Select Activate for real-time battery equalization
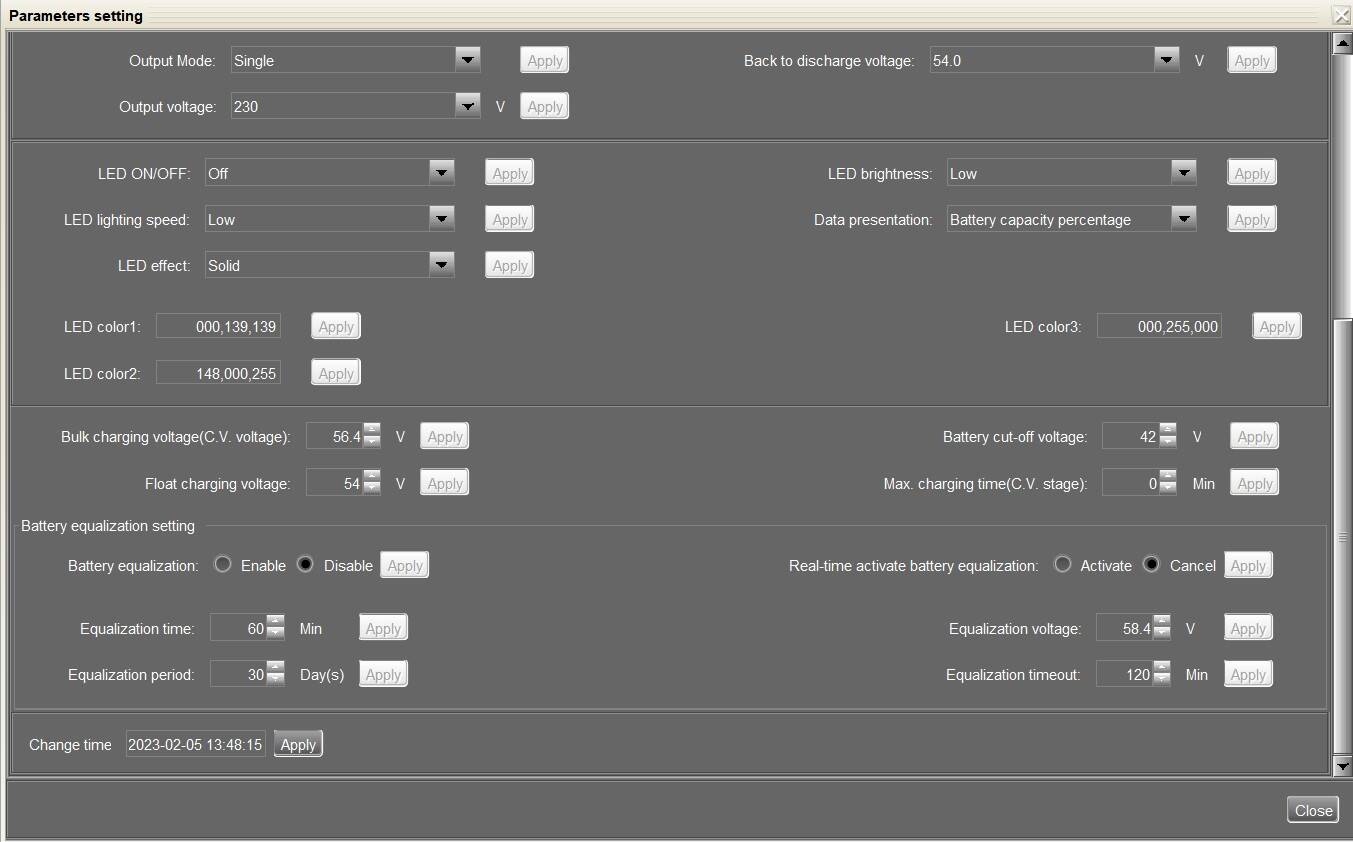Viewport: 1353px width, 842px height. pyautogui.click(x=1063, y=565)
